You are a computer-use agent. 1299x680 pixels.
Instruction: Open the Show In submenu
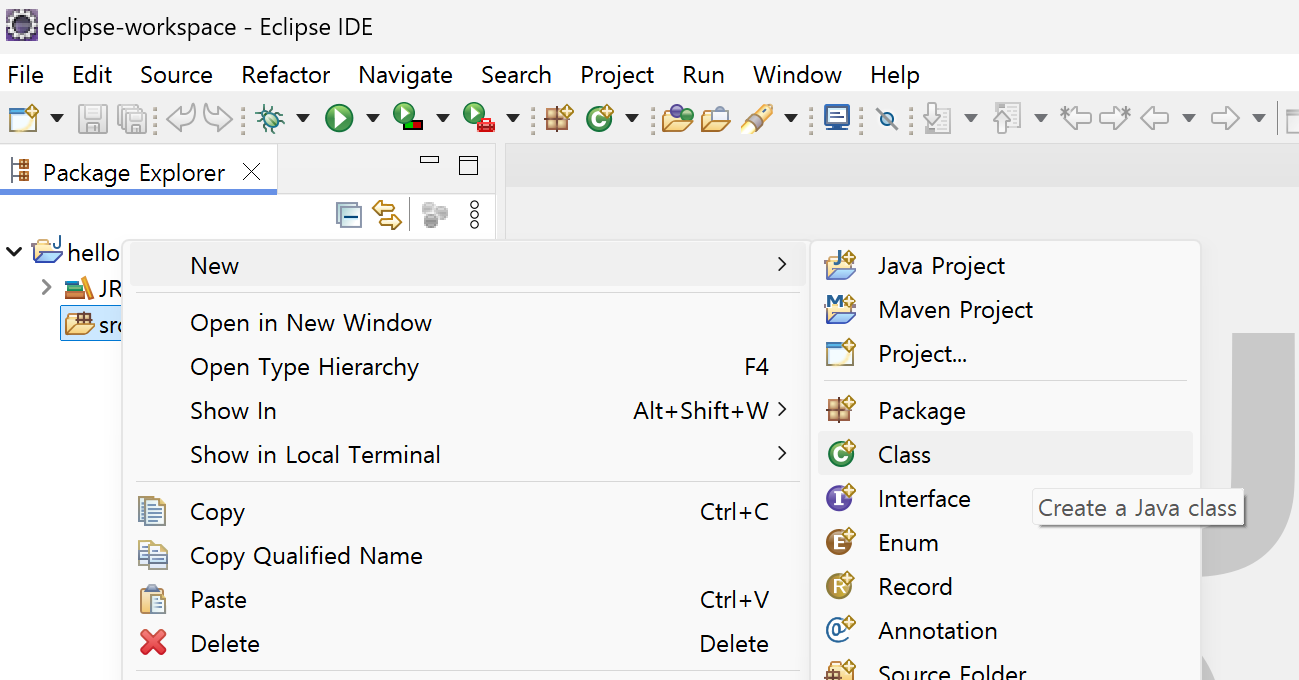[x=468, y=411]
